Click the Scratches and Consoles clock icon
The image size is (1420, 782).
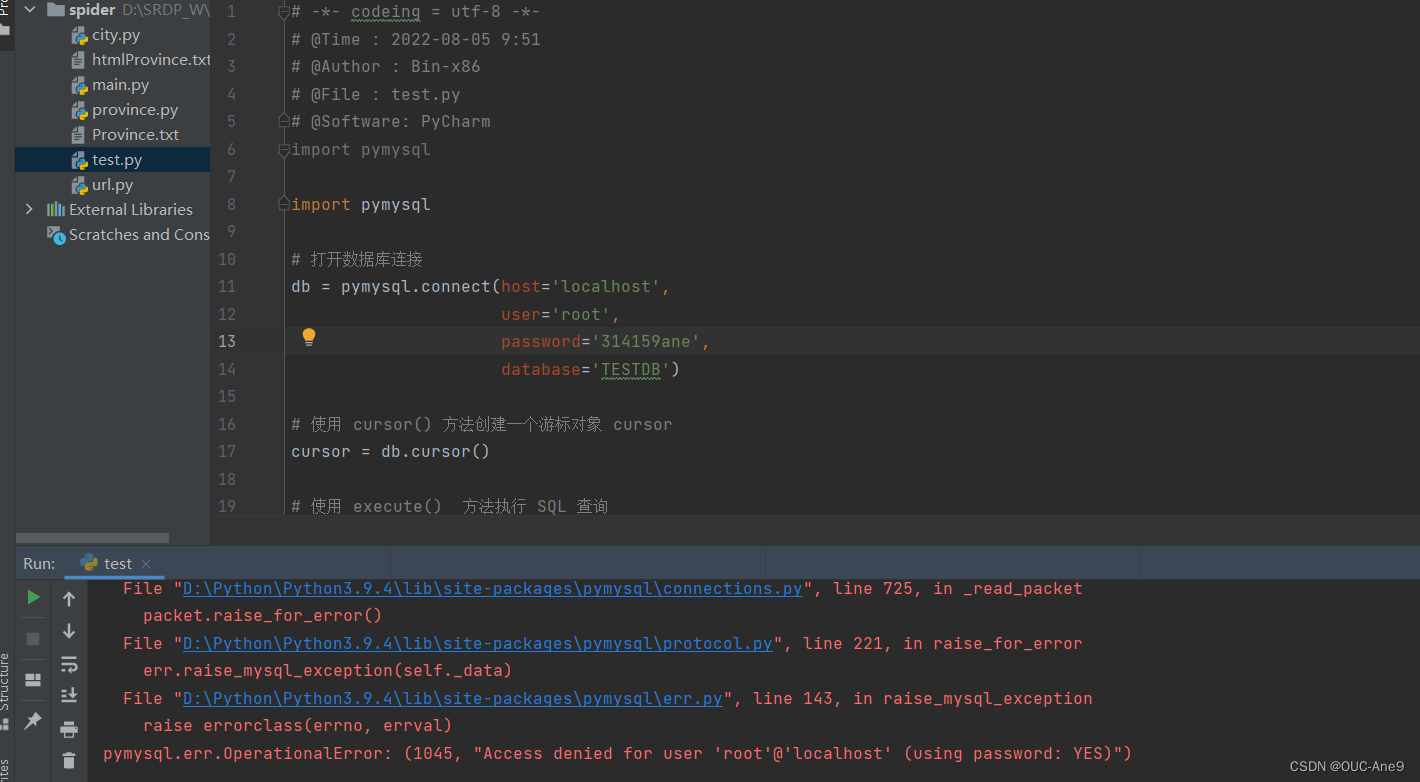pyautogui.click(x=56, y=235)
